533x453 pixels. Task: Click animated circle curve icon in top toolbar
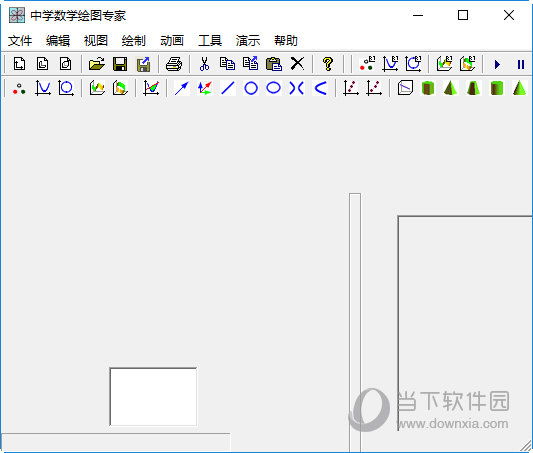pyautogui.click(x=413, y=64)
